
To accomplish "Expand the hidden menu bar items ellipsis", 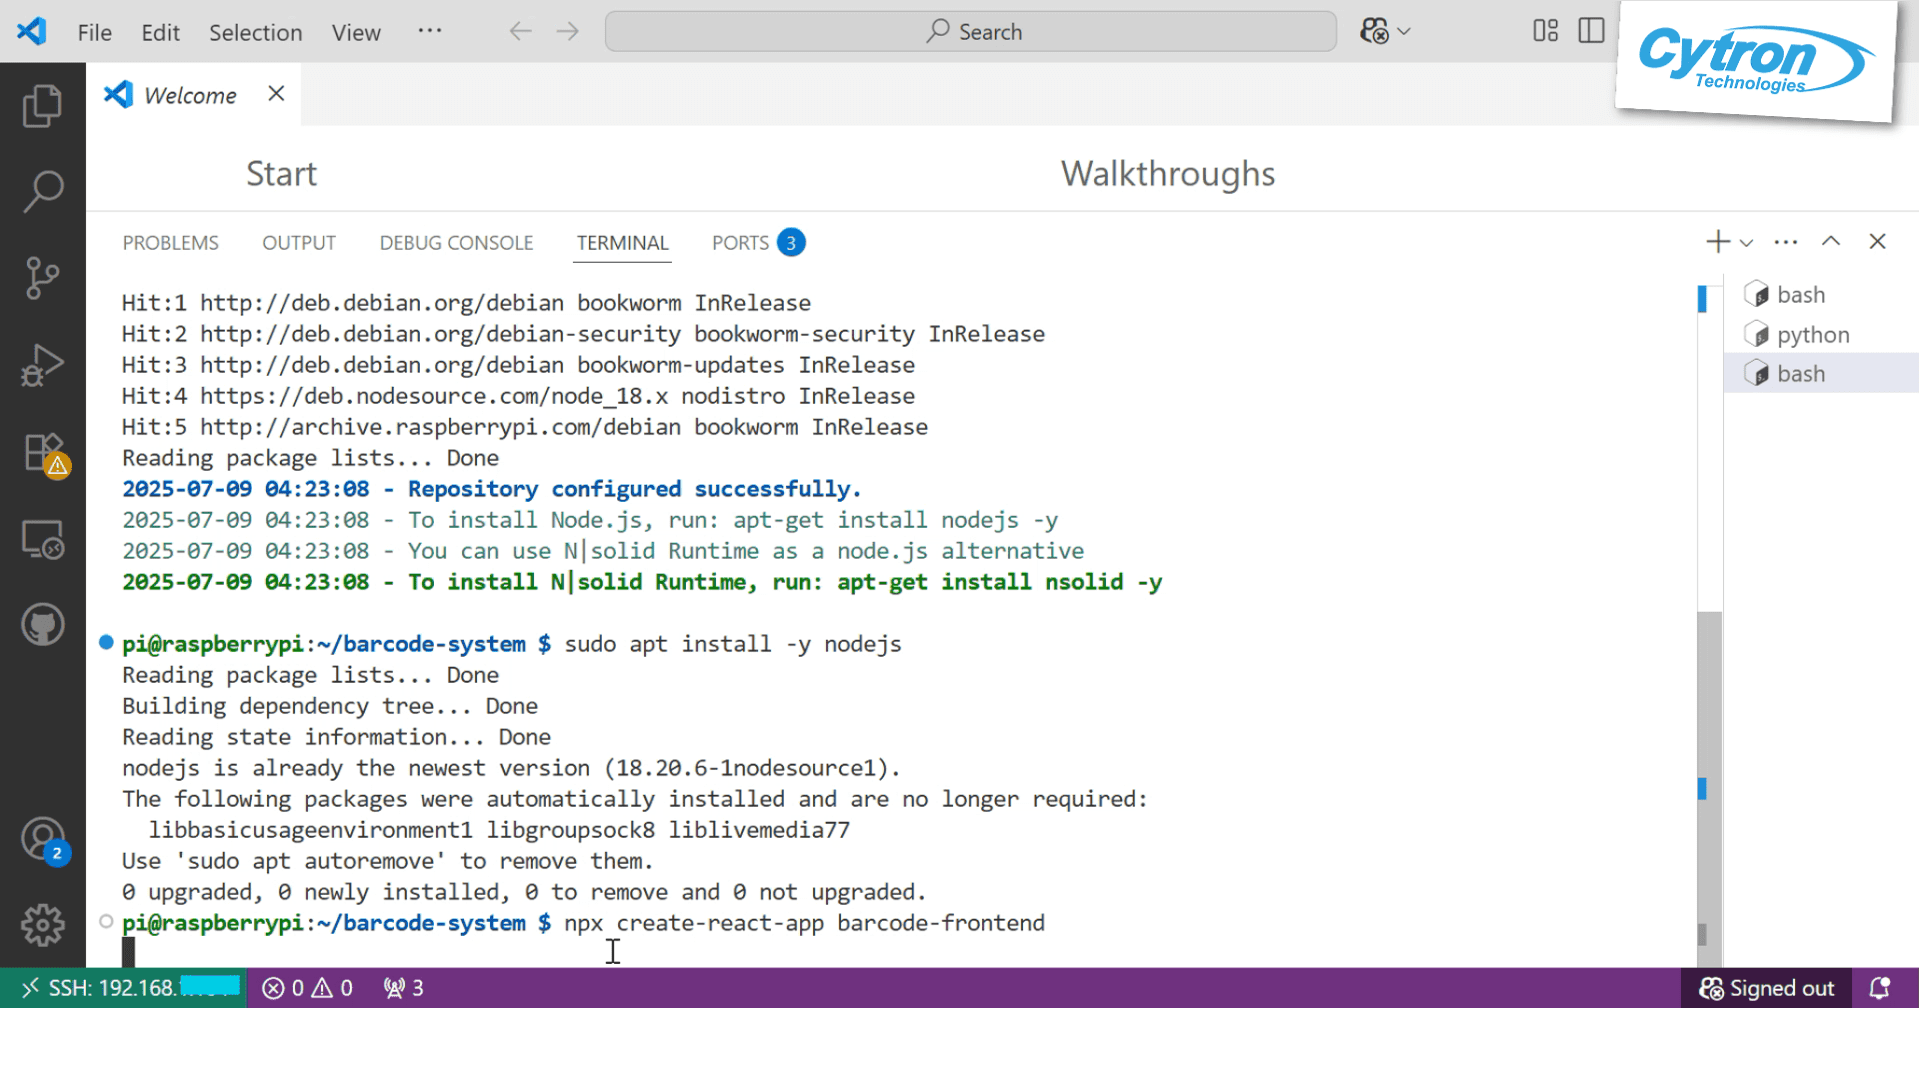I will [x=430, y=31].
